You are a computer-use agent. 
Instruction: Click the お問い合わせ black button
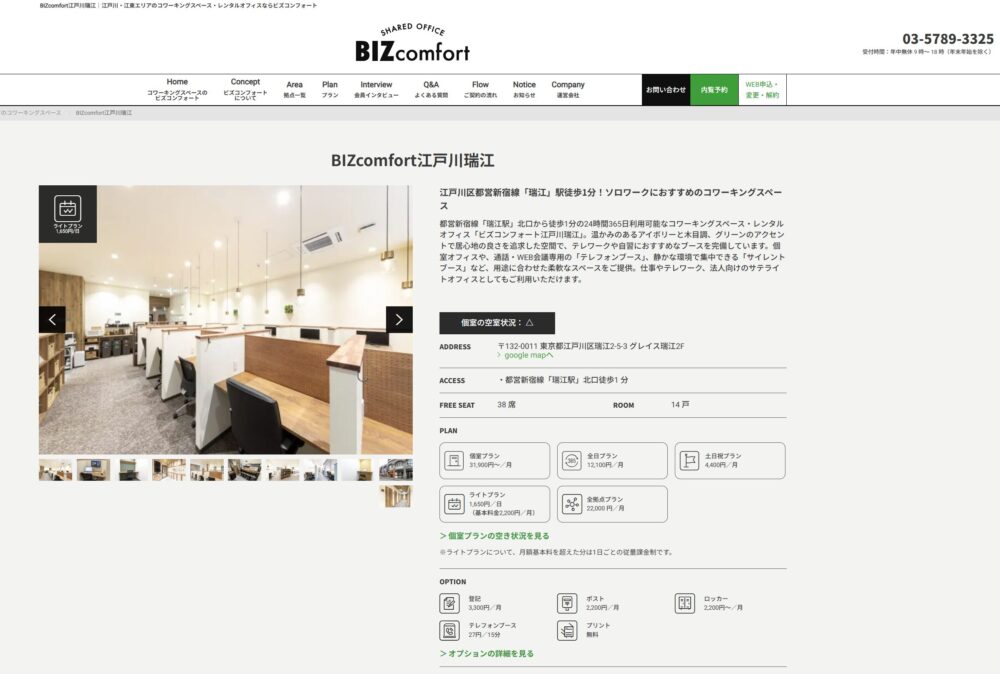666,90
